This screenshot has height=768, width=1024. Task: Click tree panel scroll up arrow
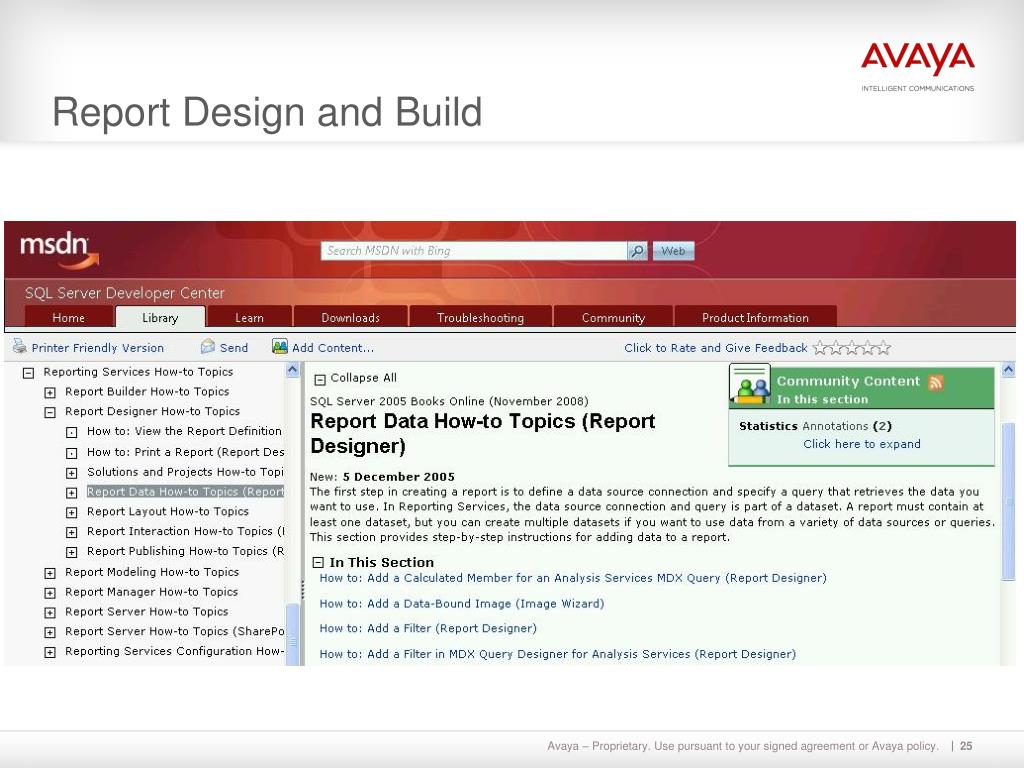point(293,370)
